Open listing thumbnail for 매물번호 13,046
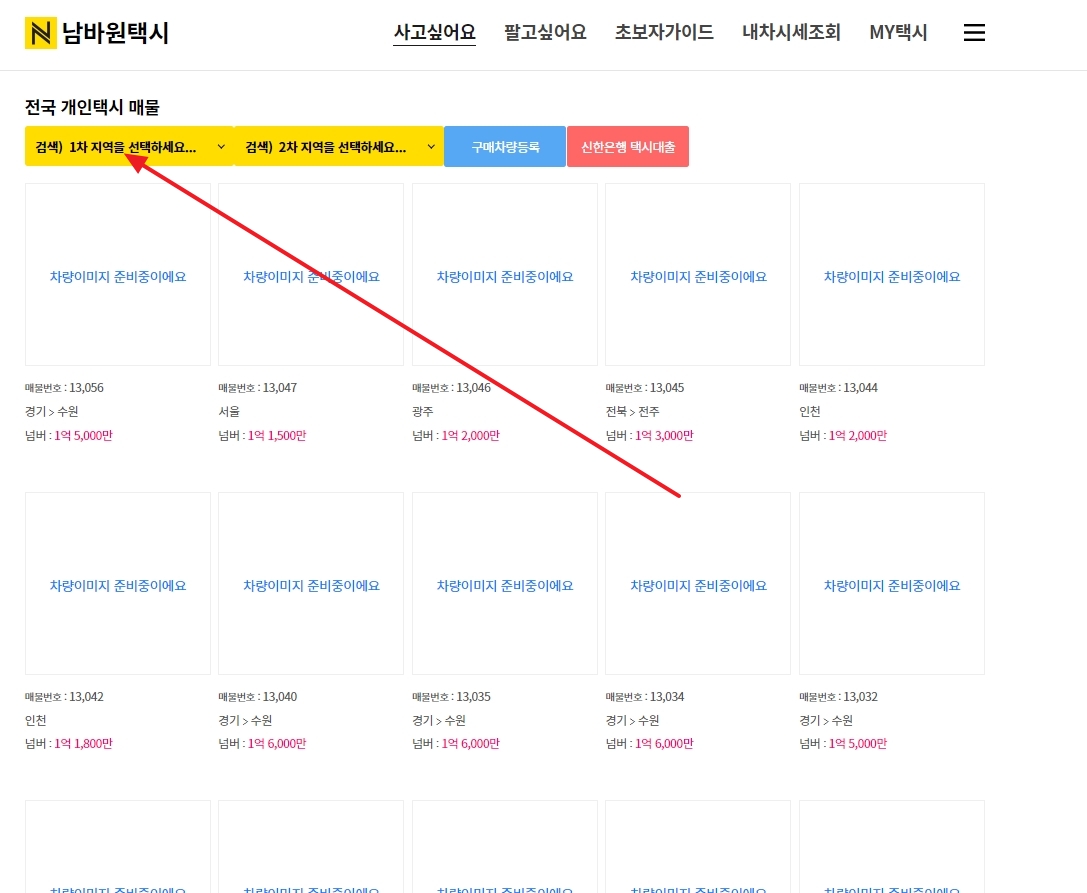 tap(505, 275)
